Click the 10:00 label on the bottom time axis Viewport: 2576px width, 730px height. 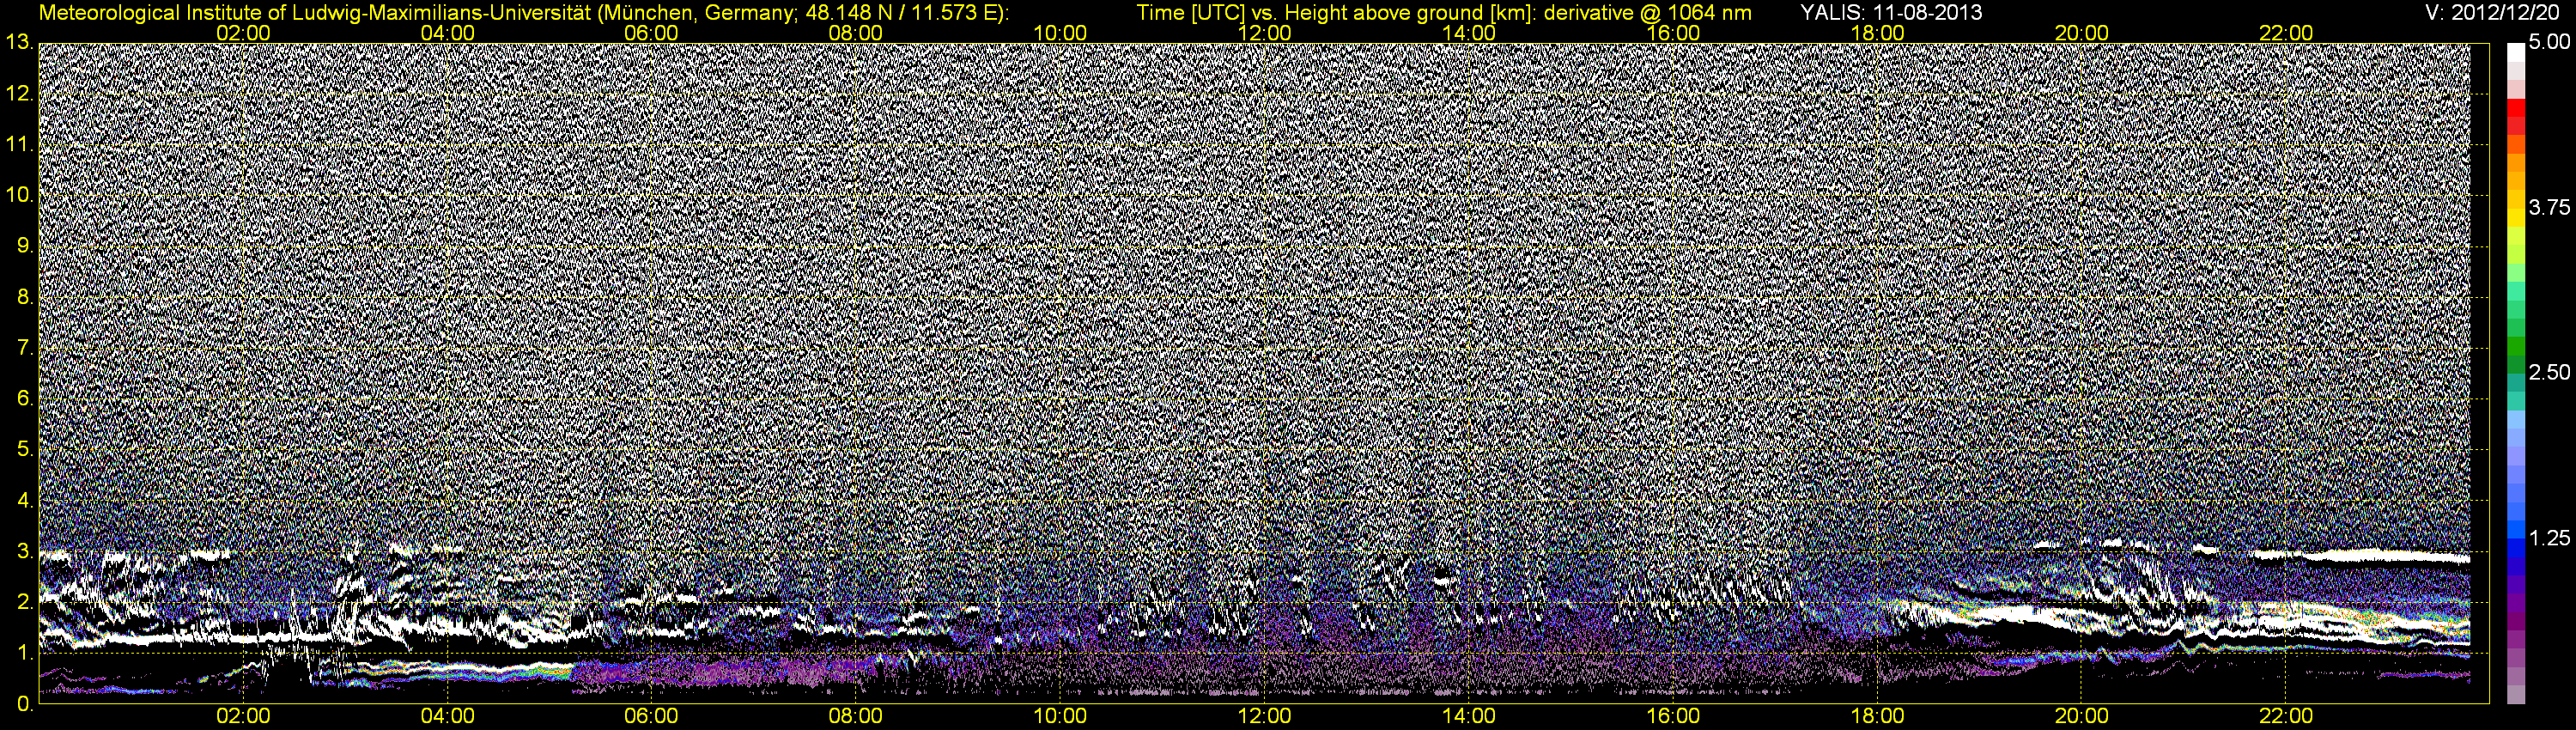1060,717
